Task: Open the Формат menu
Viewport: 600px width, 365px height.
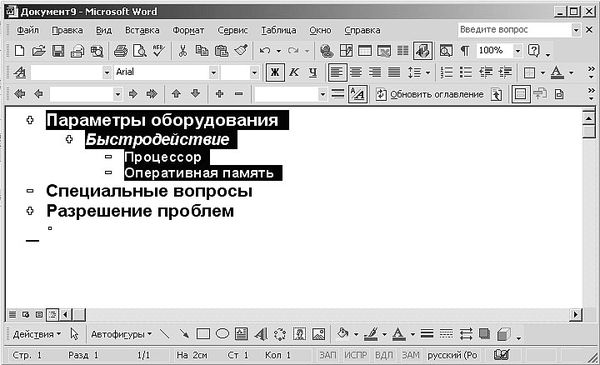Action: [188, 30]
